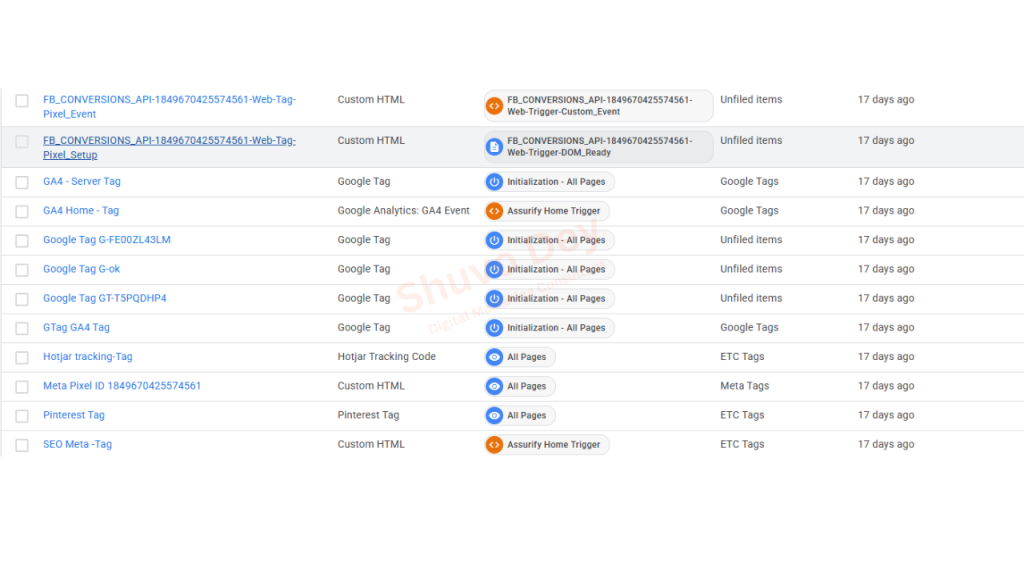Open Assurify Home Trigger in GA4 Home row
The image size is (1024, 576).
[x=547, y=211]
